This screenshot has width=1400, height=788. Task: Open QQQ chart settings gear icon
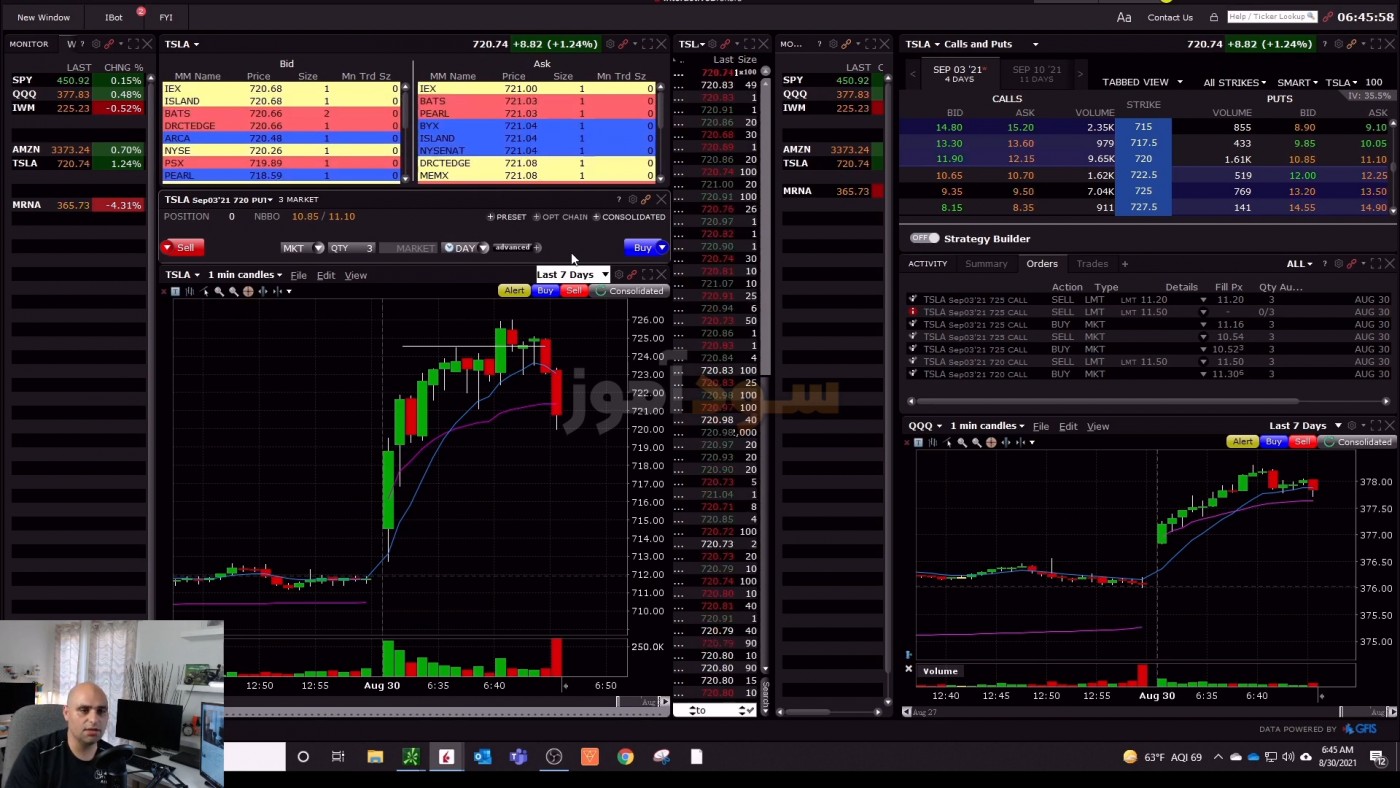pos(1351,426)
